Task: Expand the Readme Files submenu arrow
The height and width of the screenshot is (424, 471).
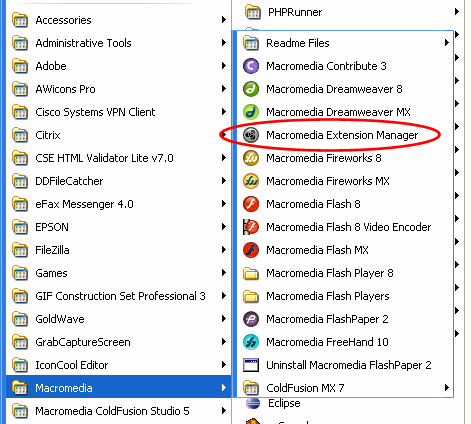Action: [x=446, y=43]
